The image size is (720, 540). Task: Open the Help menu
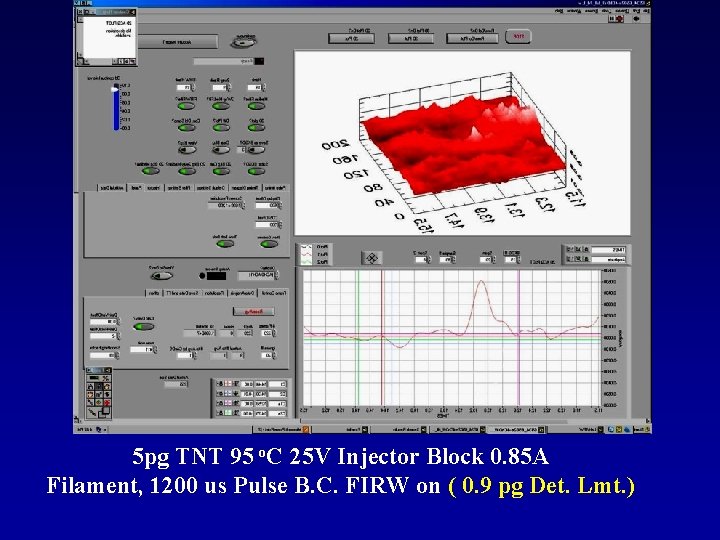pos(559,11)
